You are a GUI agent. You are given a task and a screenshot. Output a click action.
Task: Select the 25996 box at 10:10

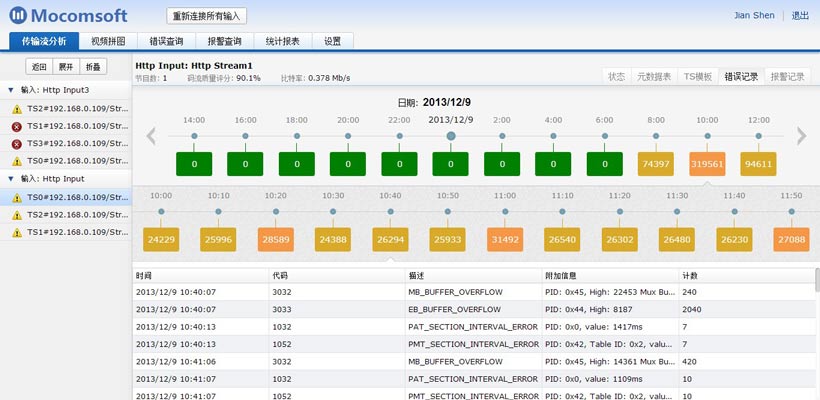click(x=218, y=239)
